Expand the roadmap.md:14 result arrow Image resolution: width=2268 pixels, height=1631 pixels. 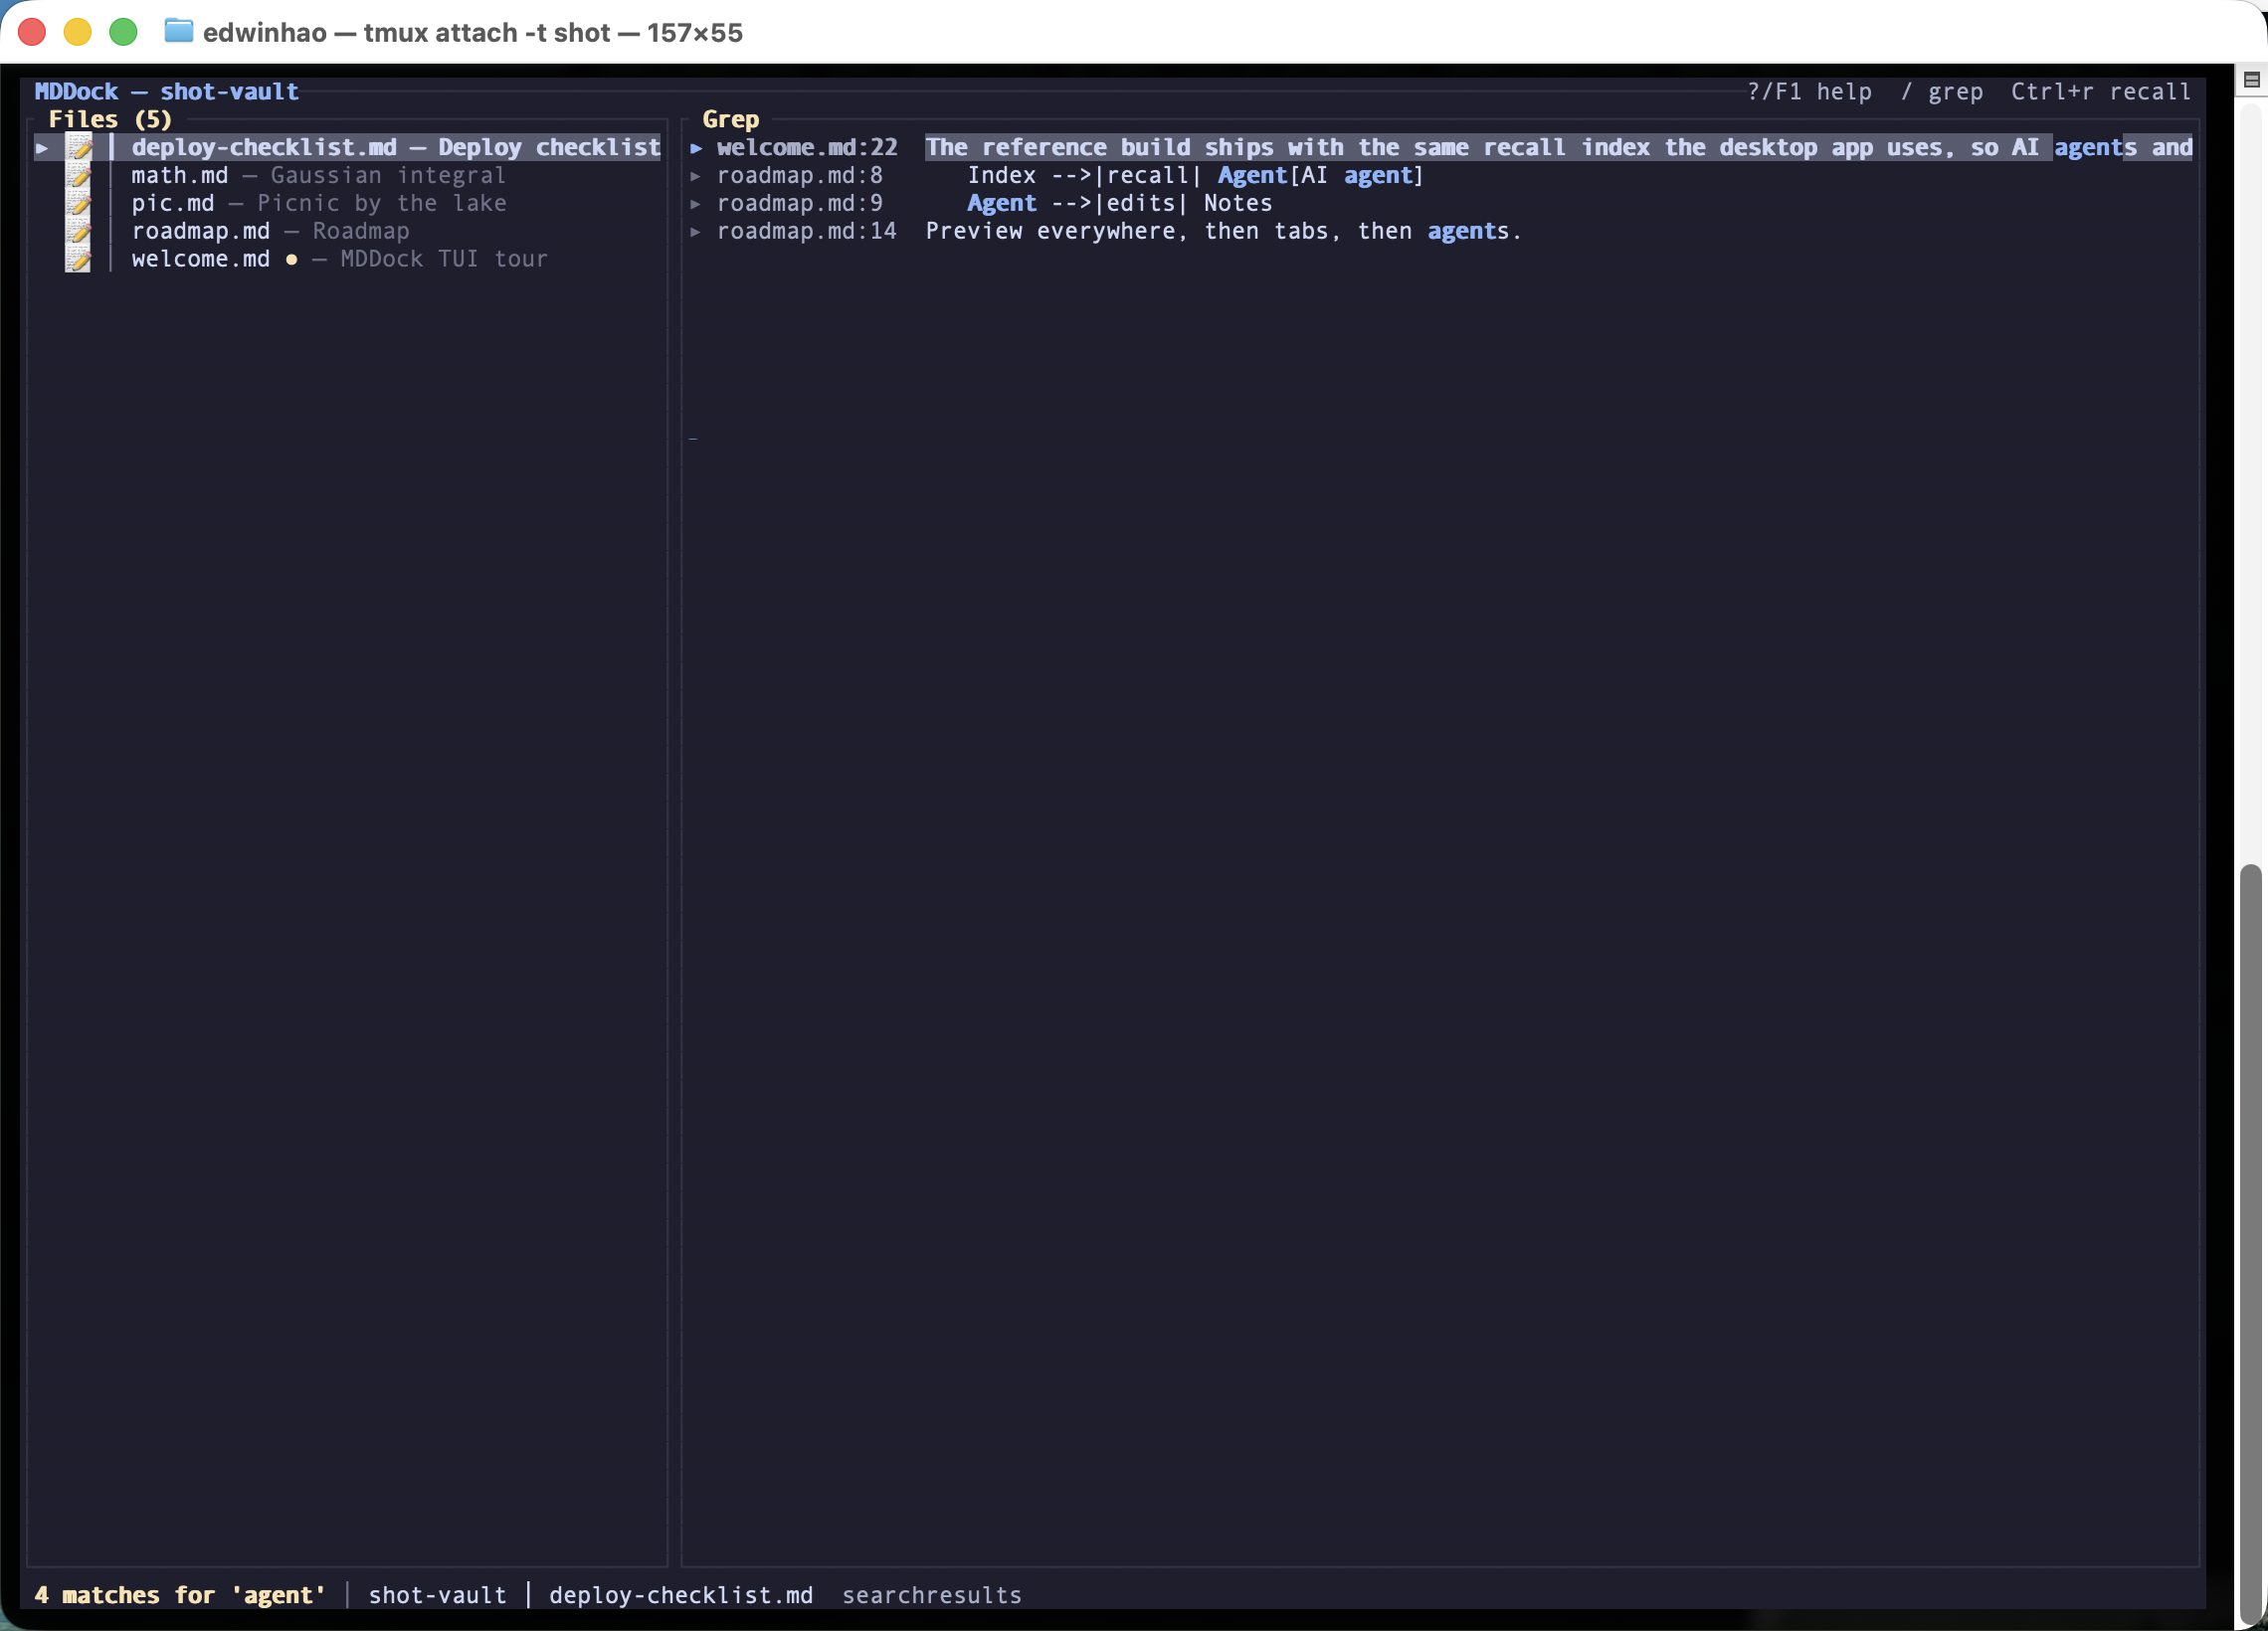point(696,232)
